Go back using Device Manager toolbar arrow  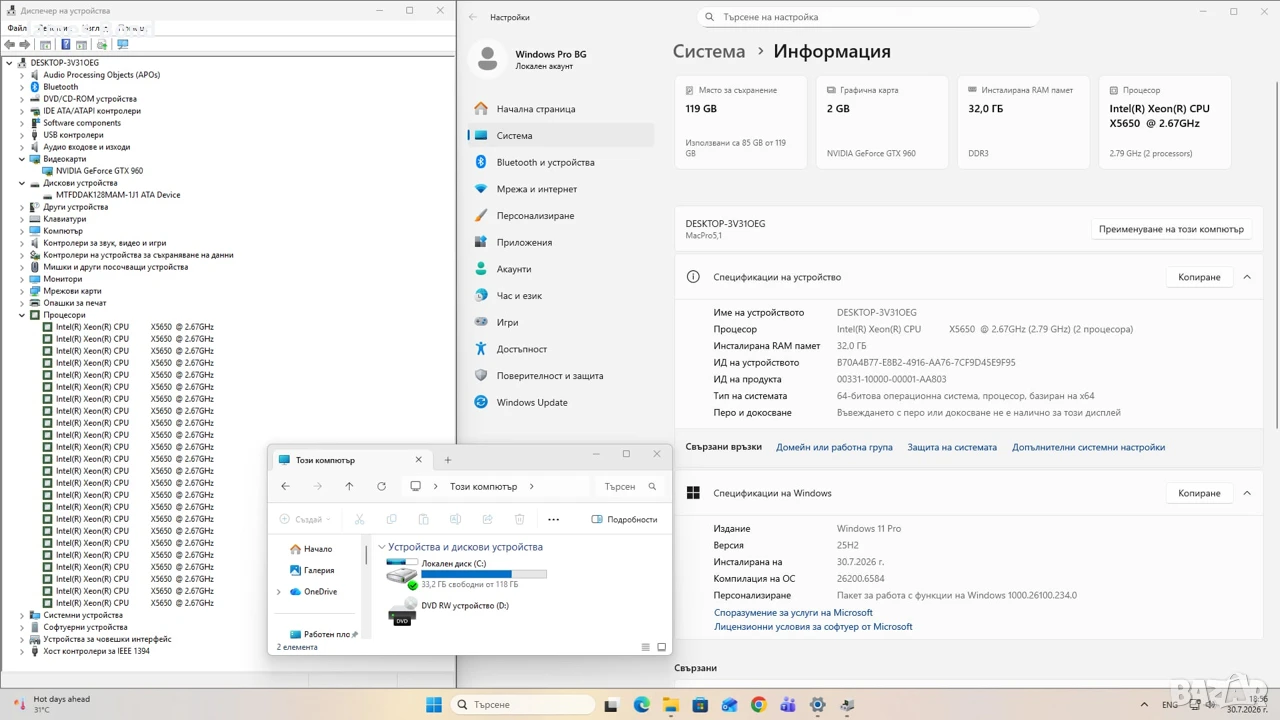(10, 44)
